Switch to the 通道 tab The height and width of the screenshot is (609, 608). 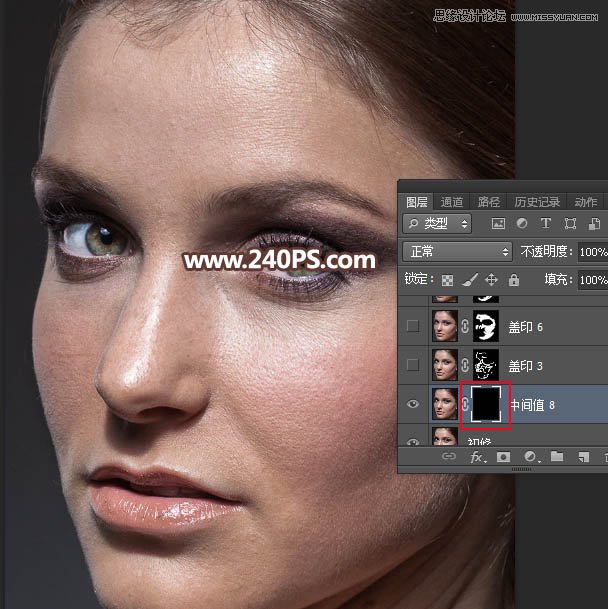coord(452,201)
